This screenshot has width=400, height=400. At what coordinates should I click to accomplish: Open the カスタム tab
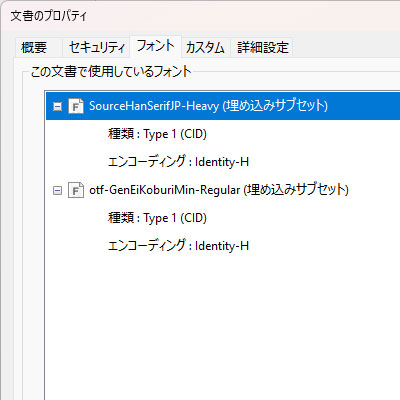(x=205, y=47)
